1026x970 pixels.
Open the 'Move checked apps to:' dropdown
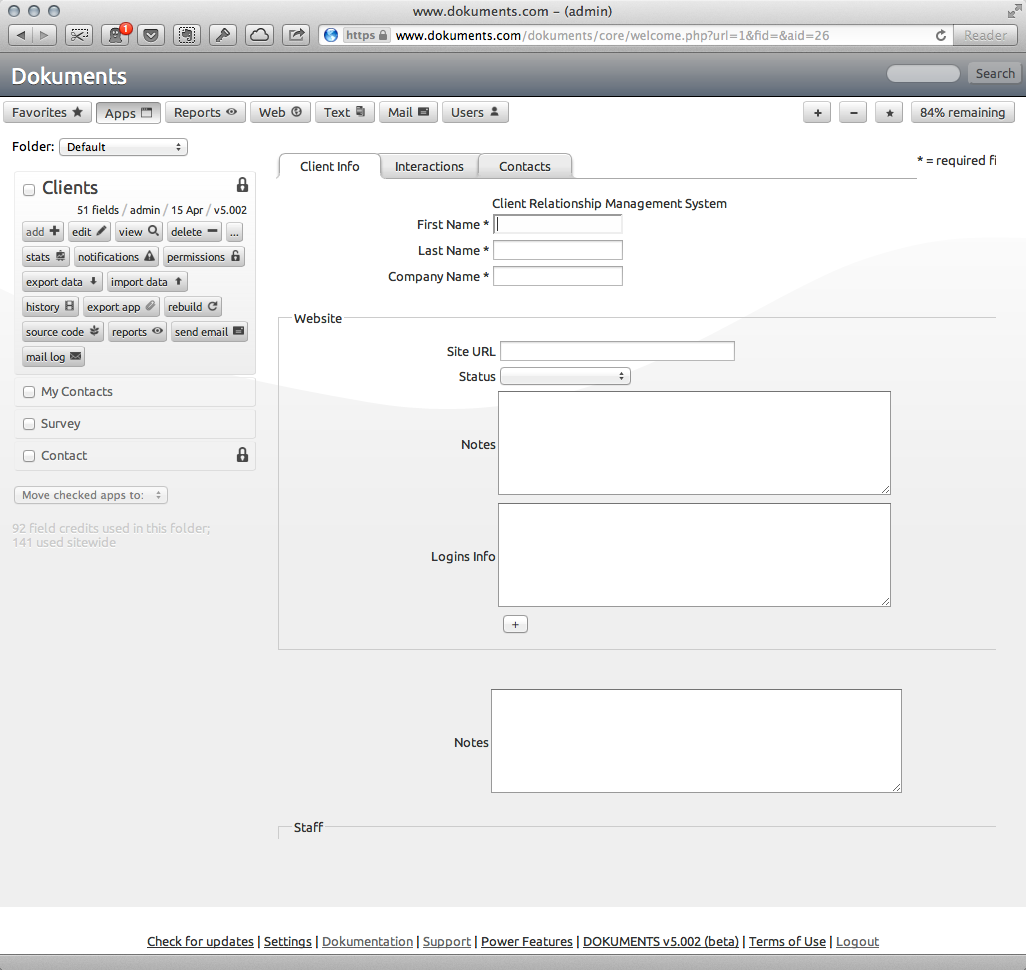[x=91, y=495]
